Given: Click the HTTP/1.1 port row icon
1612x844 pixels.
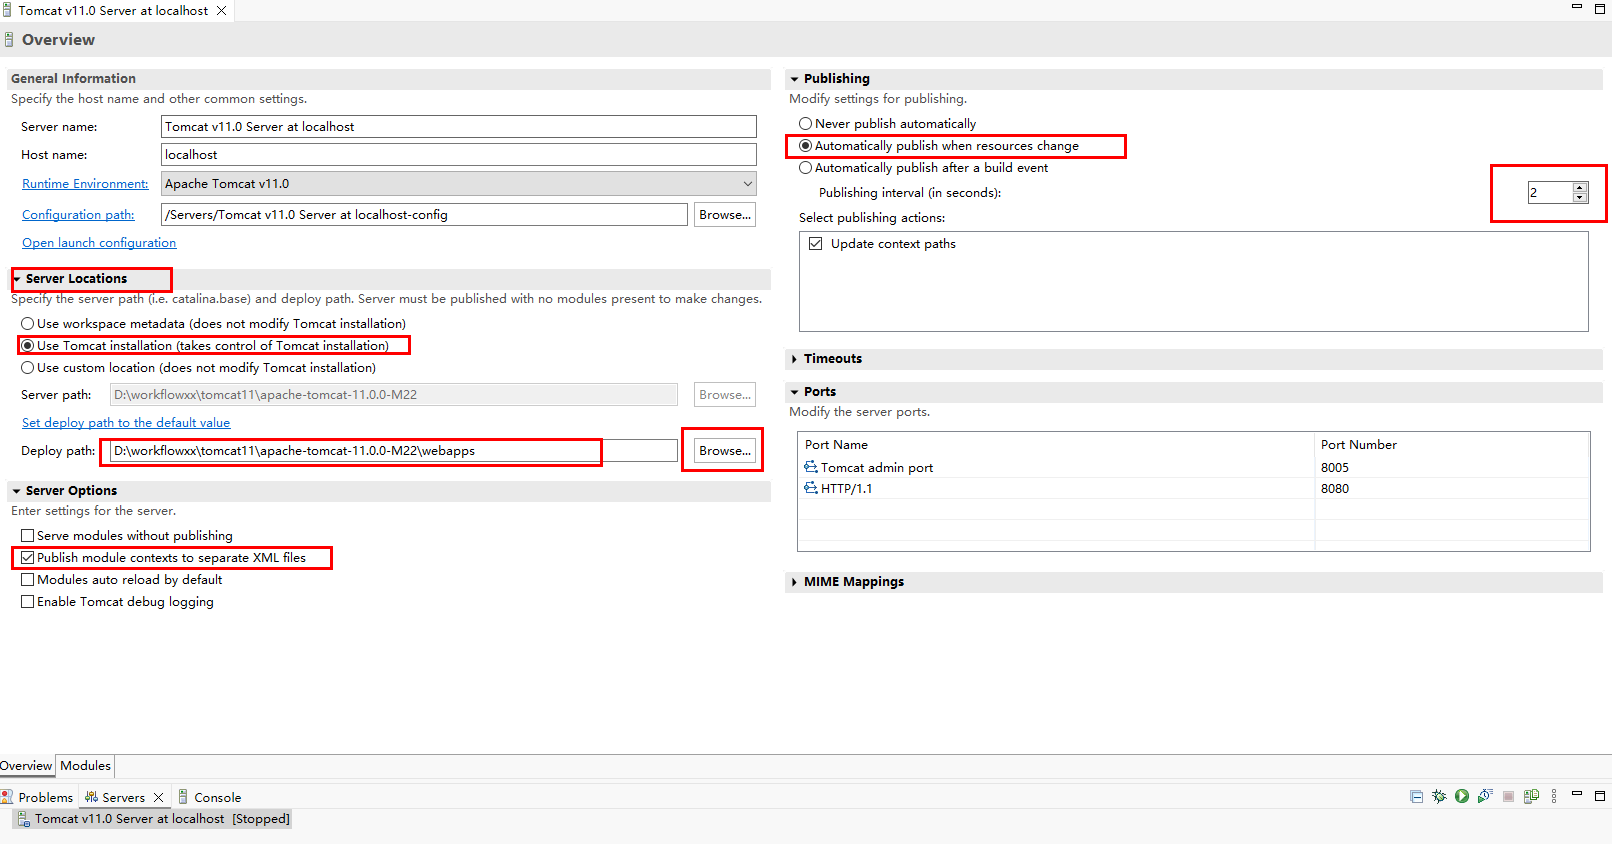Looking at the screenshot, I should click(811, 488).
